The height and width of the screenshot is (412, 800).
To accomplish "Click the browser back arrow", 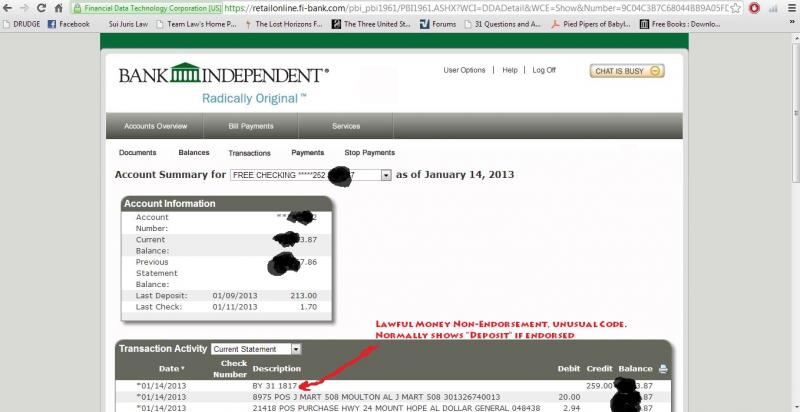I will tap(10, 7).
